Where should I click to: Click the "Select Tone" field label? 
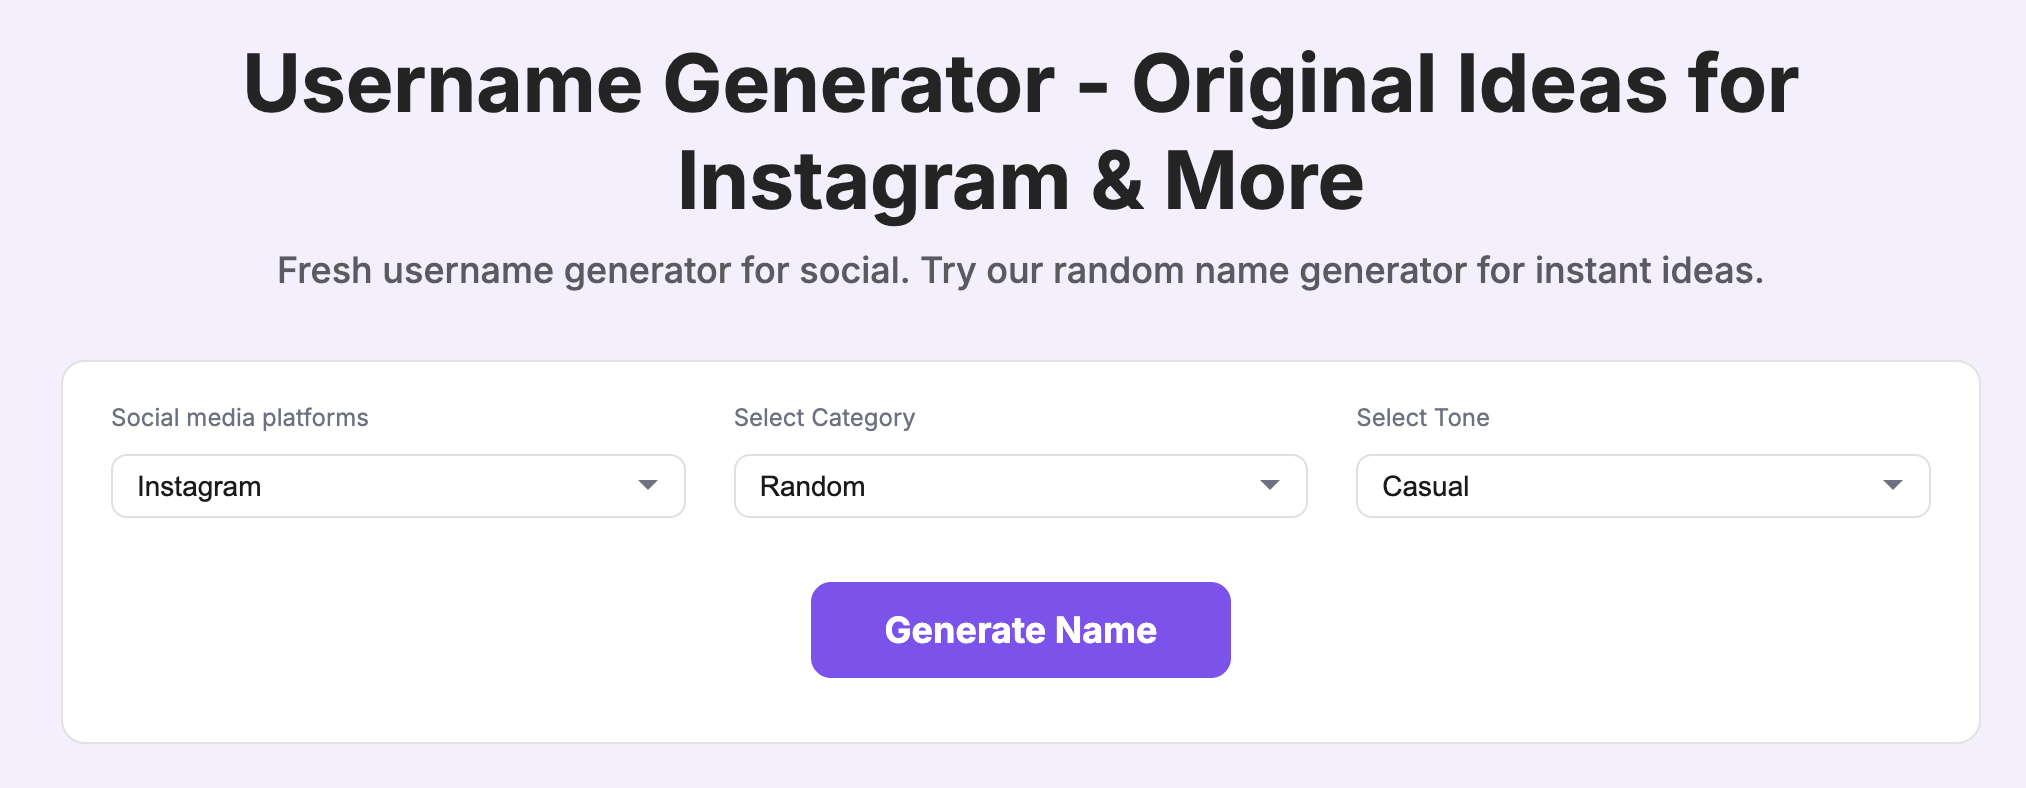click(1422, 418)
